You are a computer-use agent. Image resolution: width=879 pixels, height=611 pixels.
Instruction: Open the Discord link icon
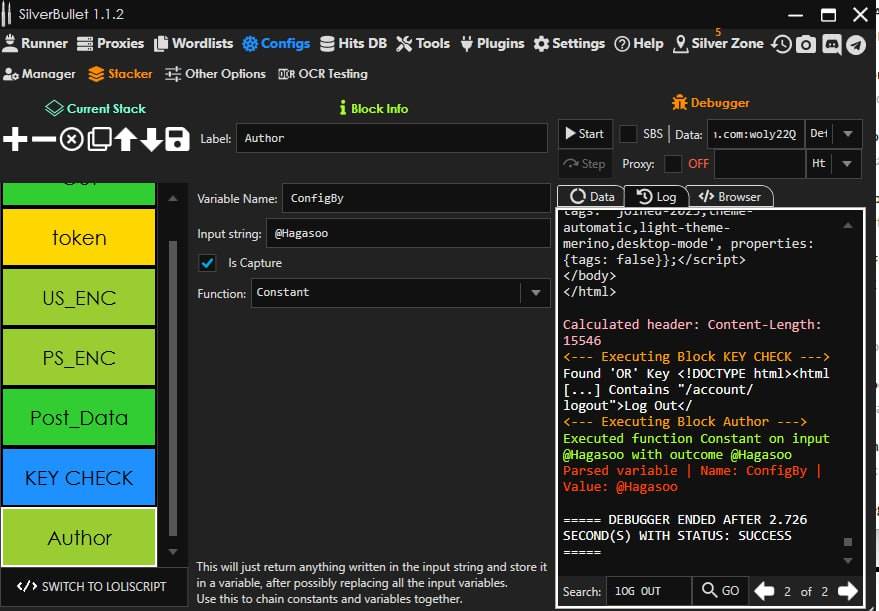tap(831, 44)
